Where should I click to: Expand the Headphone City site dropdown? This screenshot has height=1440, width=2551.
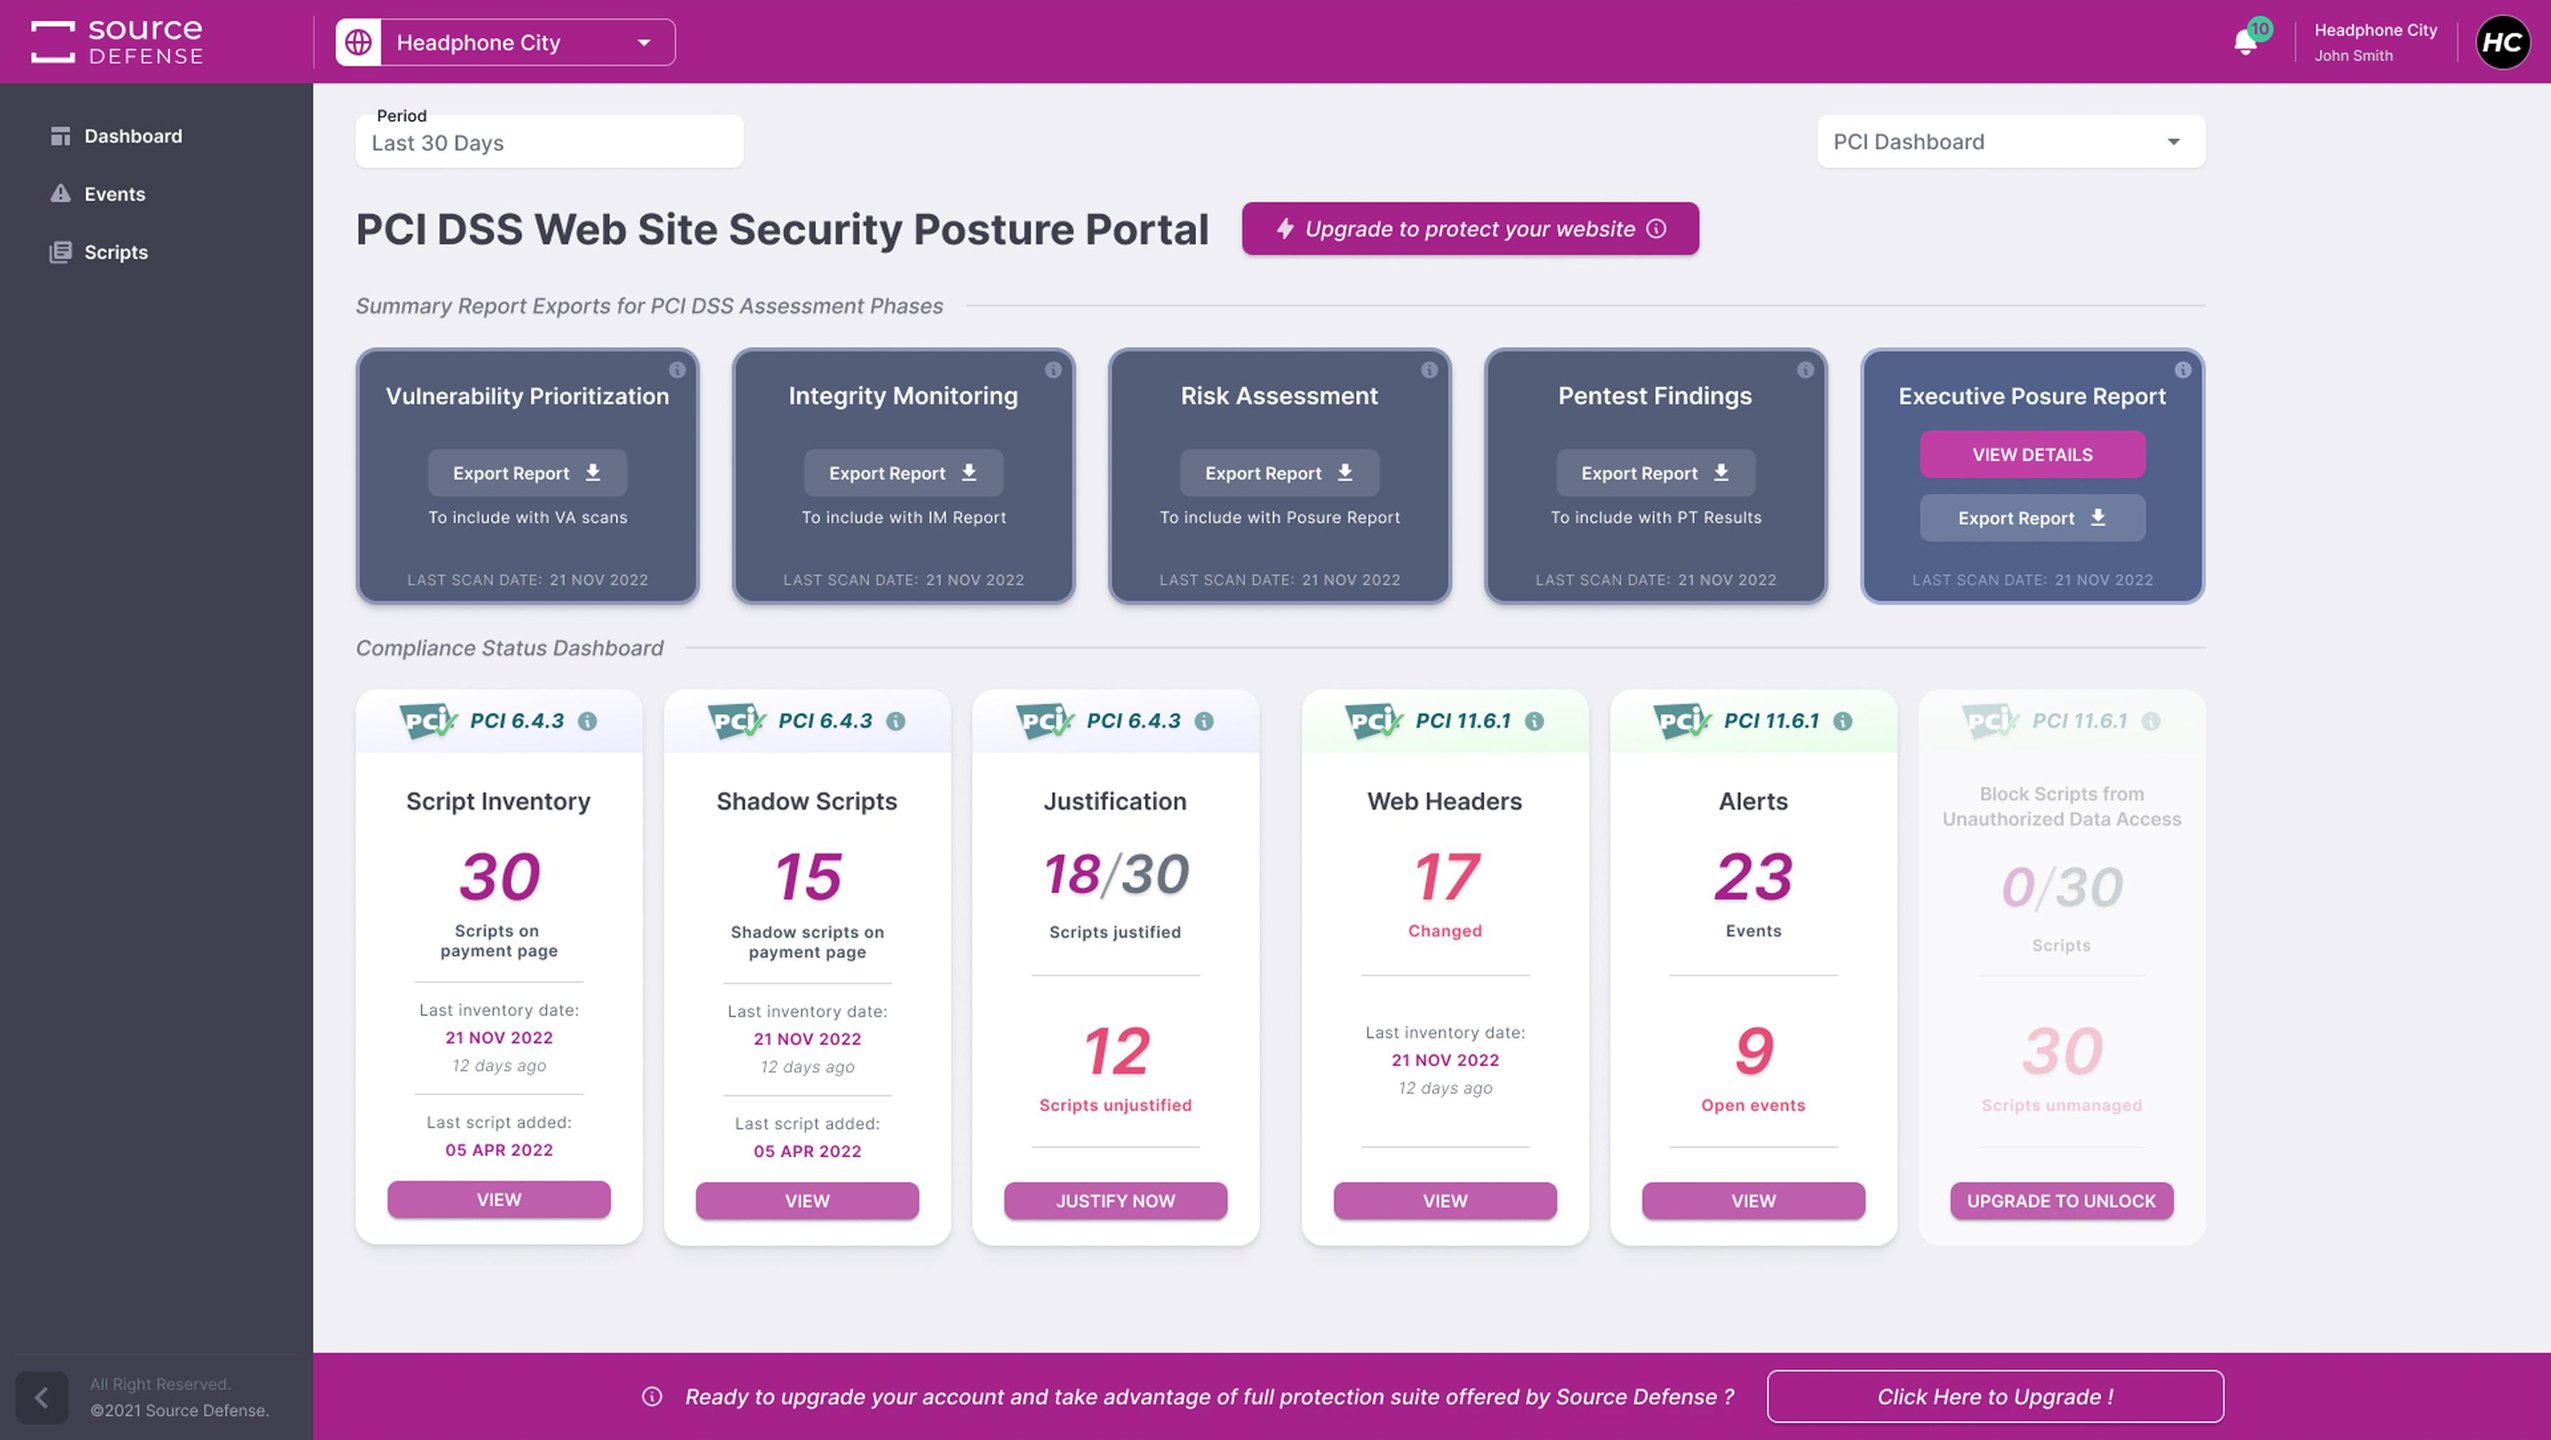(x=644, y=42)
